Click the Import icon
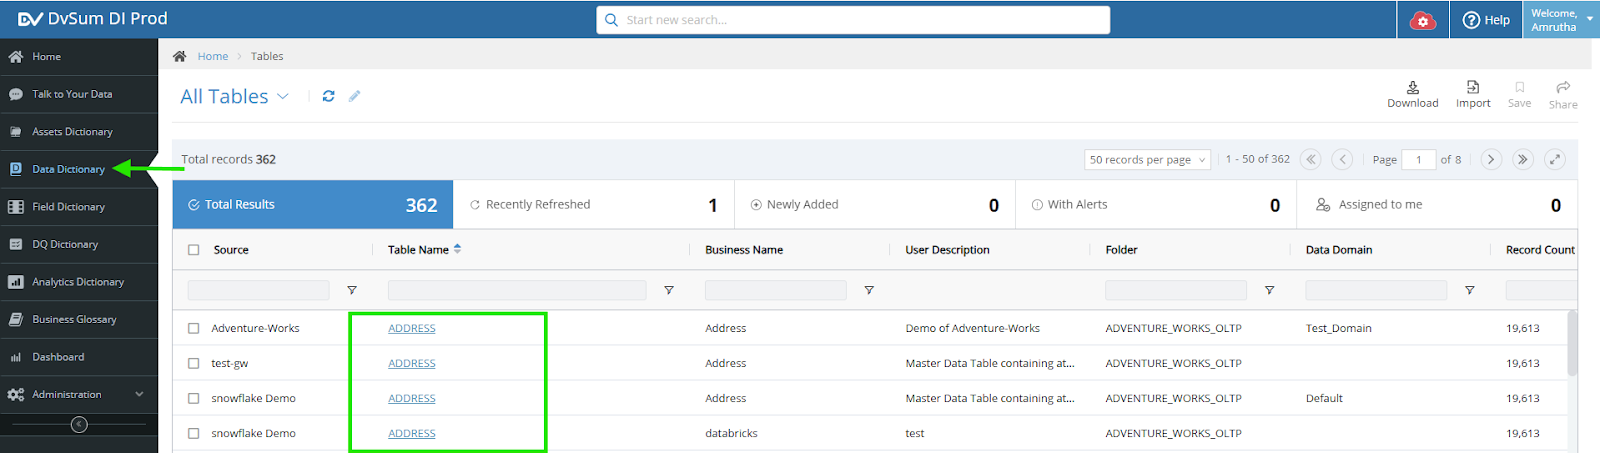Image resolution: width=1600 pixels, height=453 pixels. pyautogui.click(x=1473, y=87)
